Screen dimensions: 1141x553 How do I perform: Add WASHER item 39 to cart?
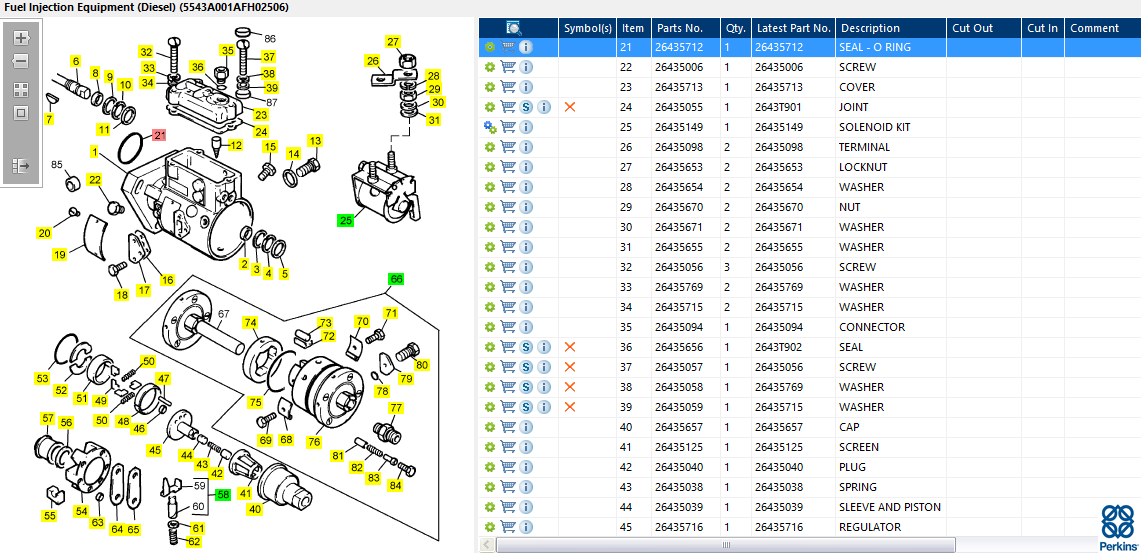(508, 407)
